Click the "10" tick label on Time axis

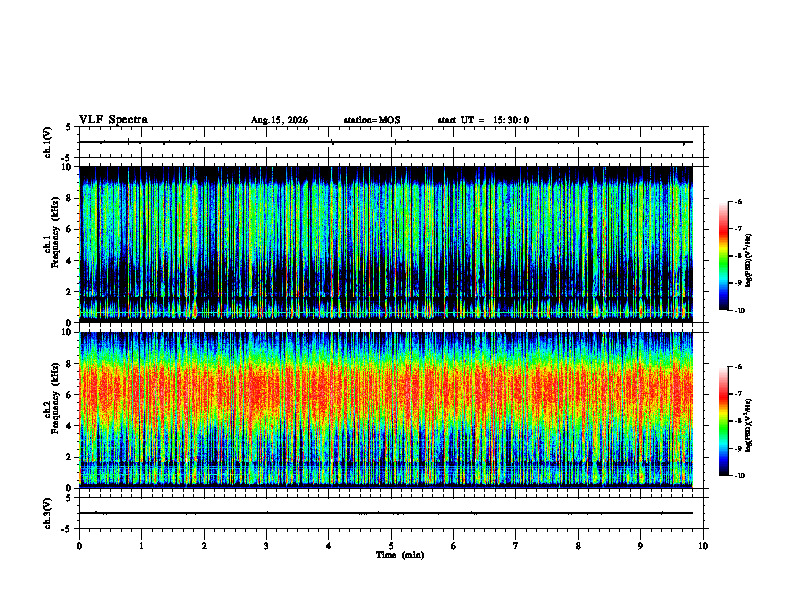(x=703, y=546)
